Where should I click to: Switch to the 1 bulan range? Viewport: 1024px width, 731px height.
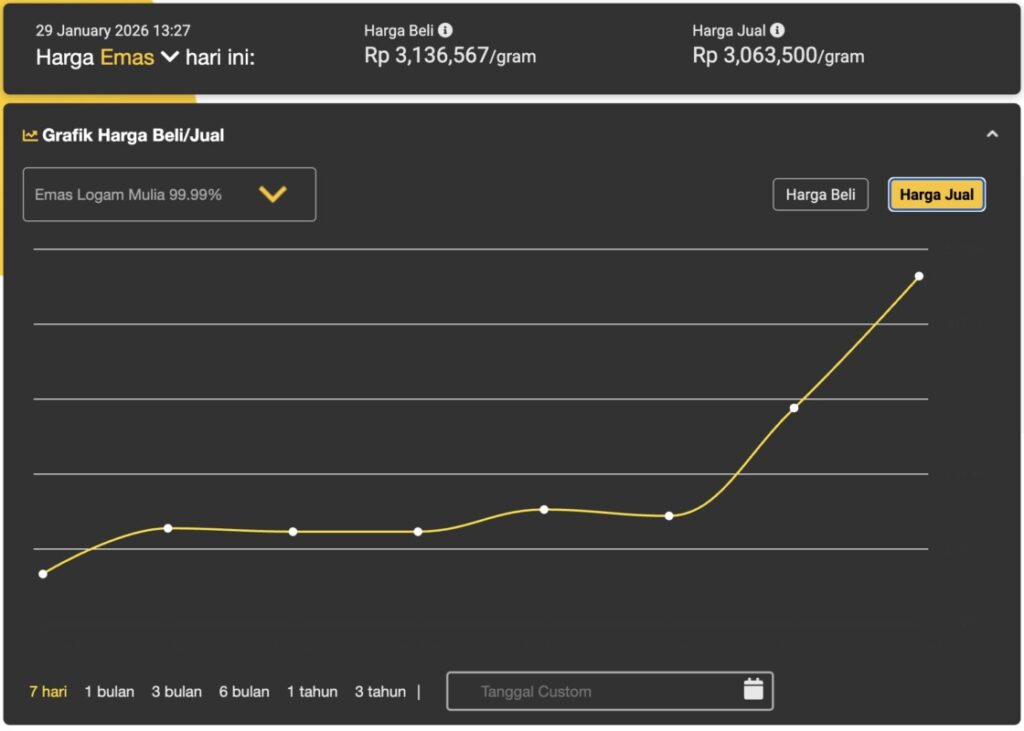pyautogui.click(x=108, y=691)
